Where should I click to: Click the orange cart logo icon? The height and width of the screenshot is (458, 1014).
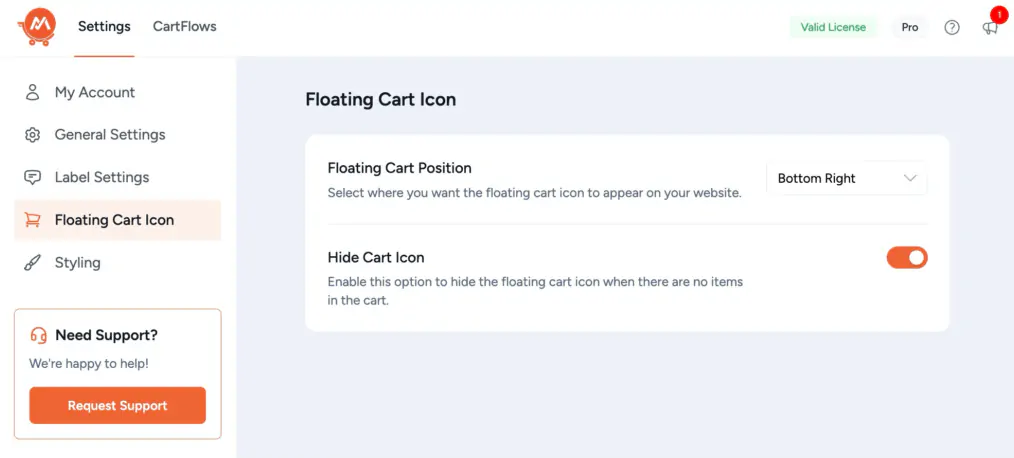35,27
